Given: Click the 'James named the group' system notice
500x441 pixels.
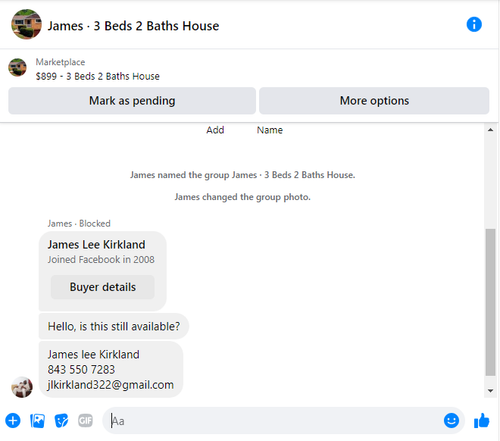Looking at the screenshot, I should coord(242,175).
